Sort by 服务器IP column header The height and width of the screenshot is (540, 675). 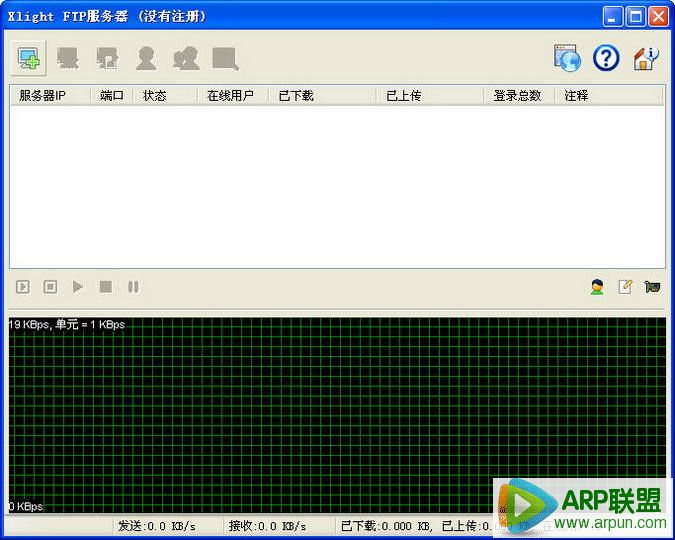coord(50,95)
